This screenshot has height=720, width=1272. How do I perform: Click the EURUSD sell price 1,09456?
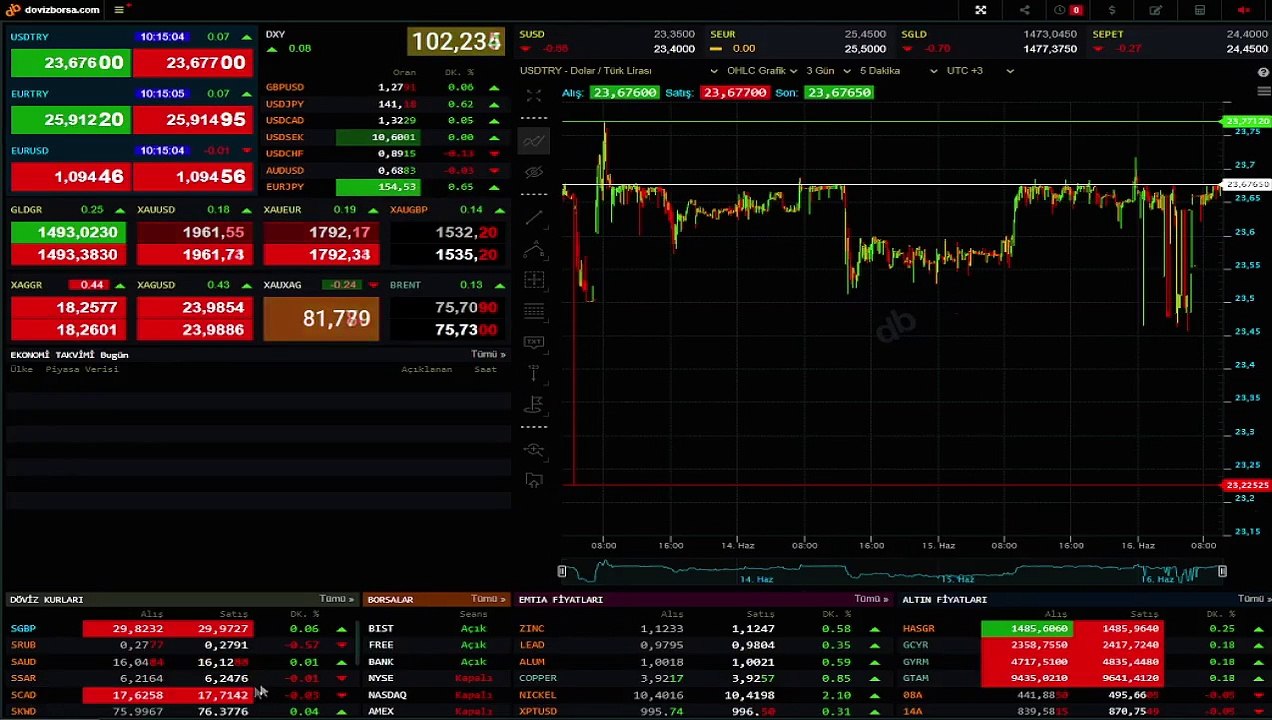coord(192,177)
